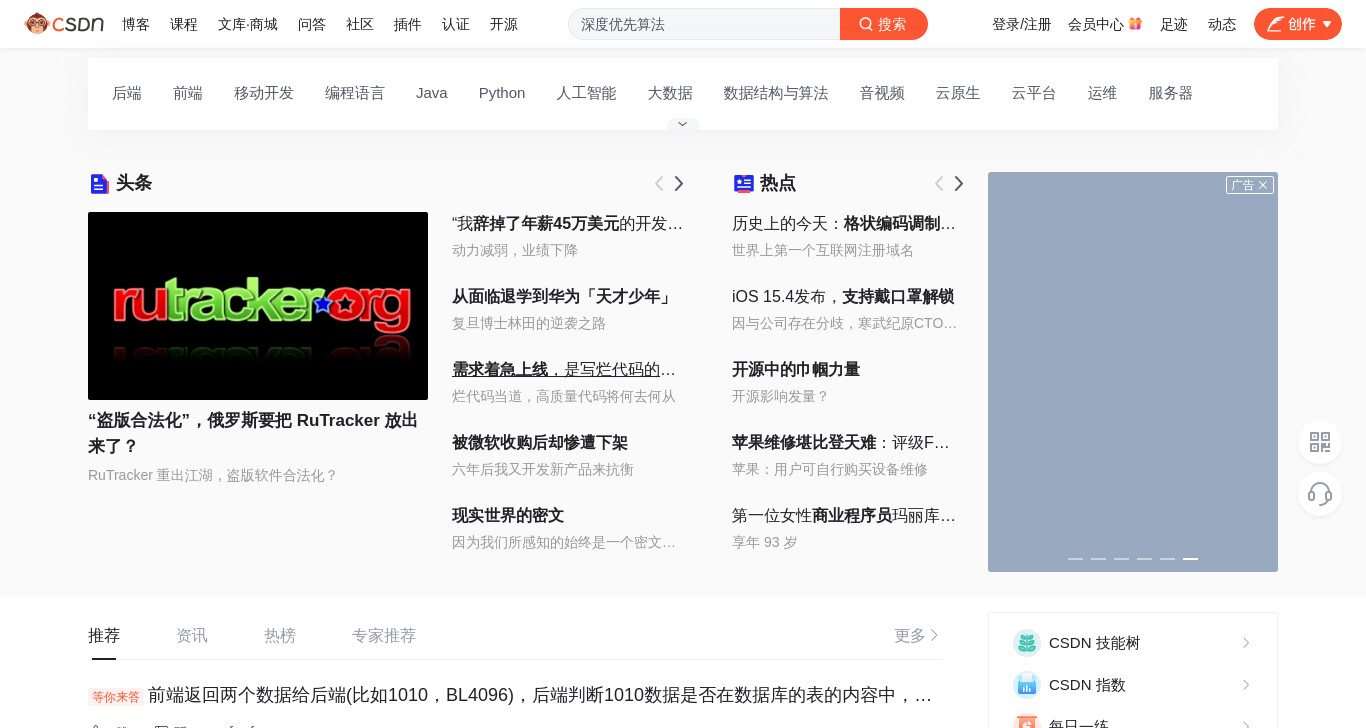Go to previous 热点 page arrow
Viewport: 1366px width, 728px height.
(x=939, y=183)
